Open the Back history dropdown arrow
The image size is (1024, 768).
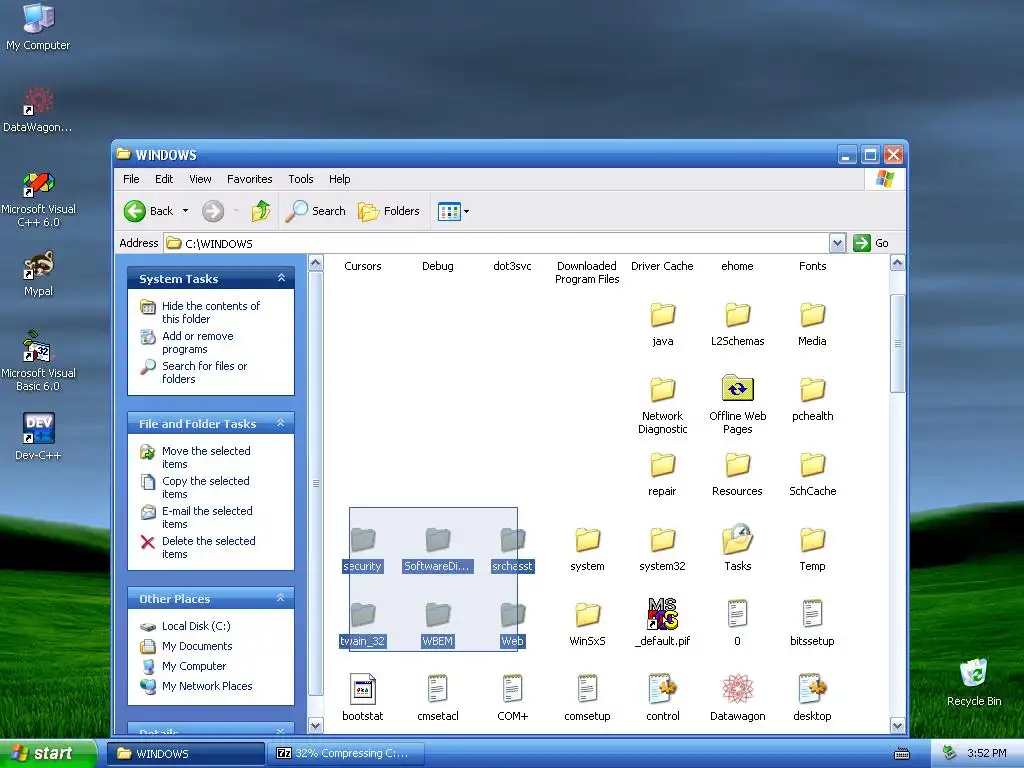pos(185,211)
